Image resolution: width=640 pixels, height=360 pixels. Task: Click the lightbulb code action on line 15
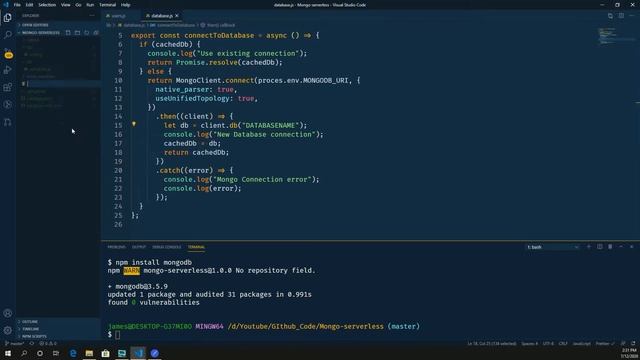(133, 124)
